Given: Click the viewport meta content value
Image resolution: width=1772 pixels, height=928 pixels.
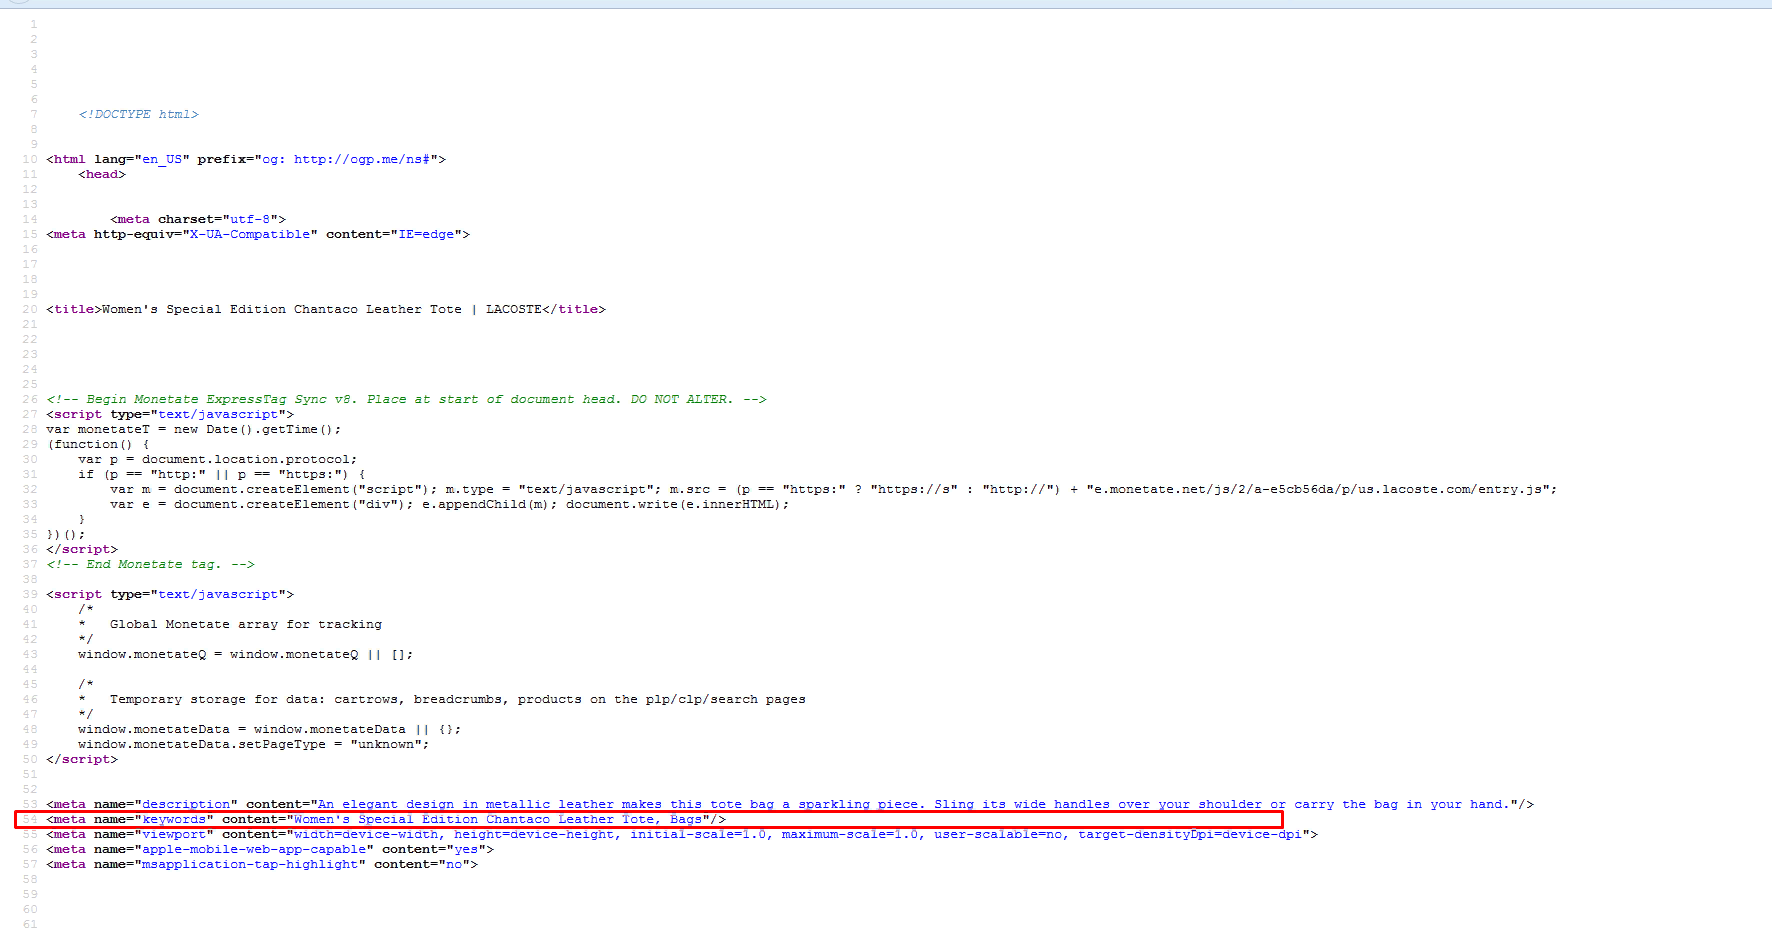Looking at the screenshot, I should (797, 834).
